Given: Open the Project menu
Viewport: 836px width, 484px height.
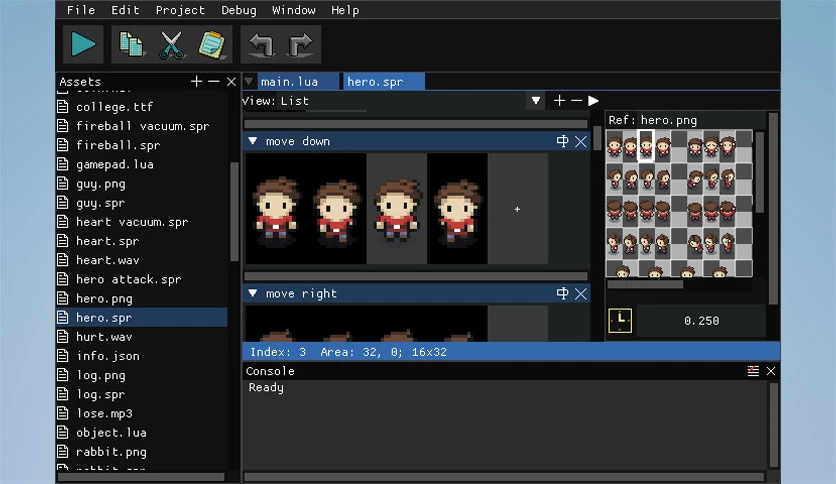Looking at the screenshot, I should [180, 10].
